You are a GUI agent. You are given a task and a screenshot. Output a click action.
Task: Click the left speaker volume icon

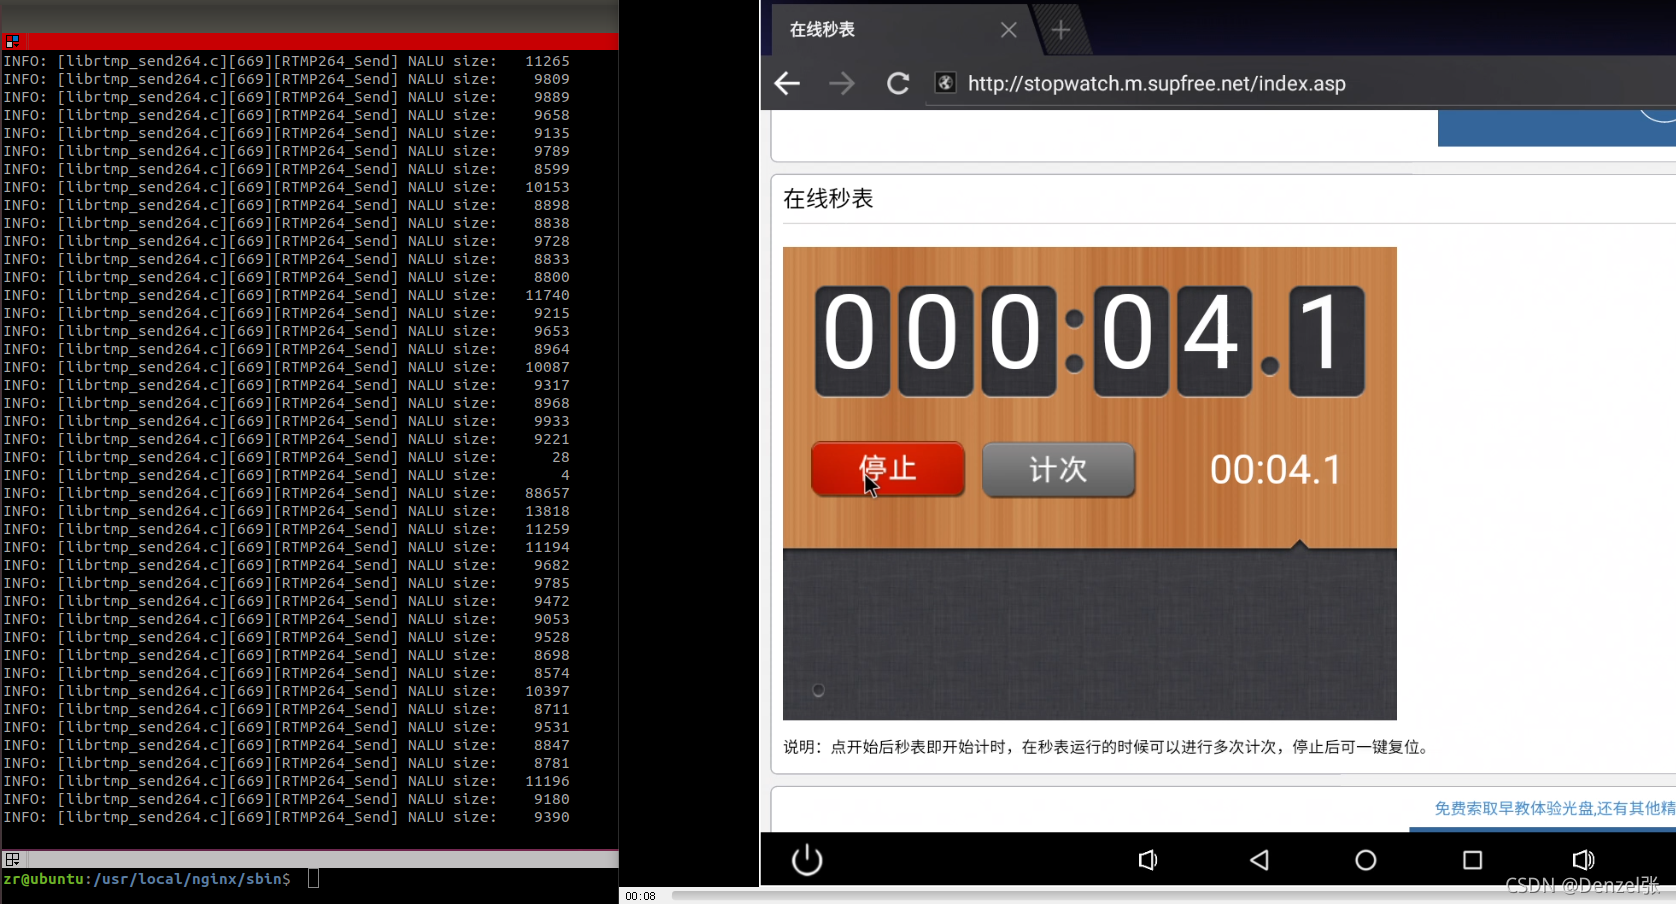1148,859
